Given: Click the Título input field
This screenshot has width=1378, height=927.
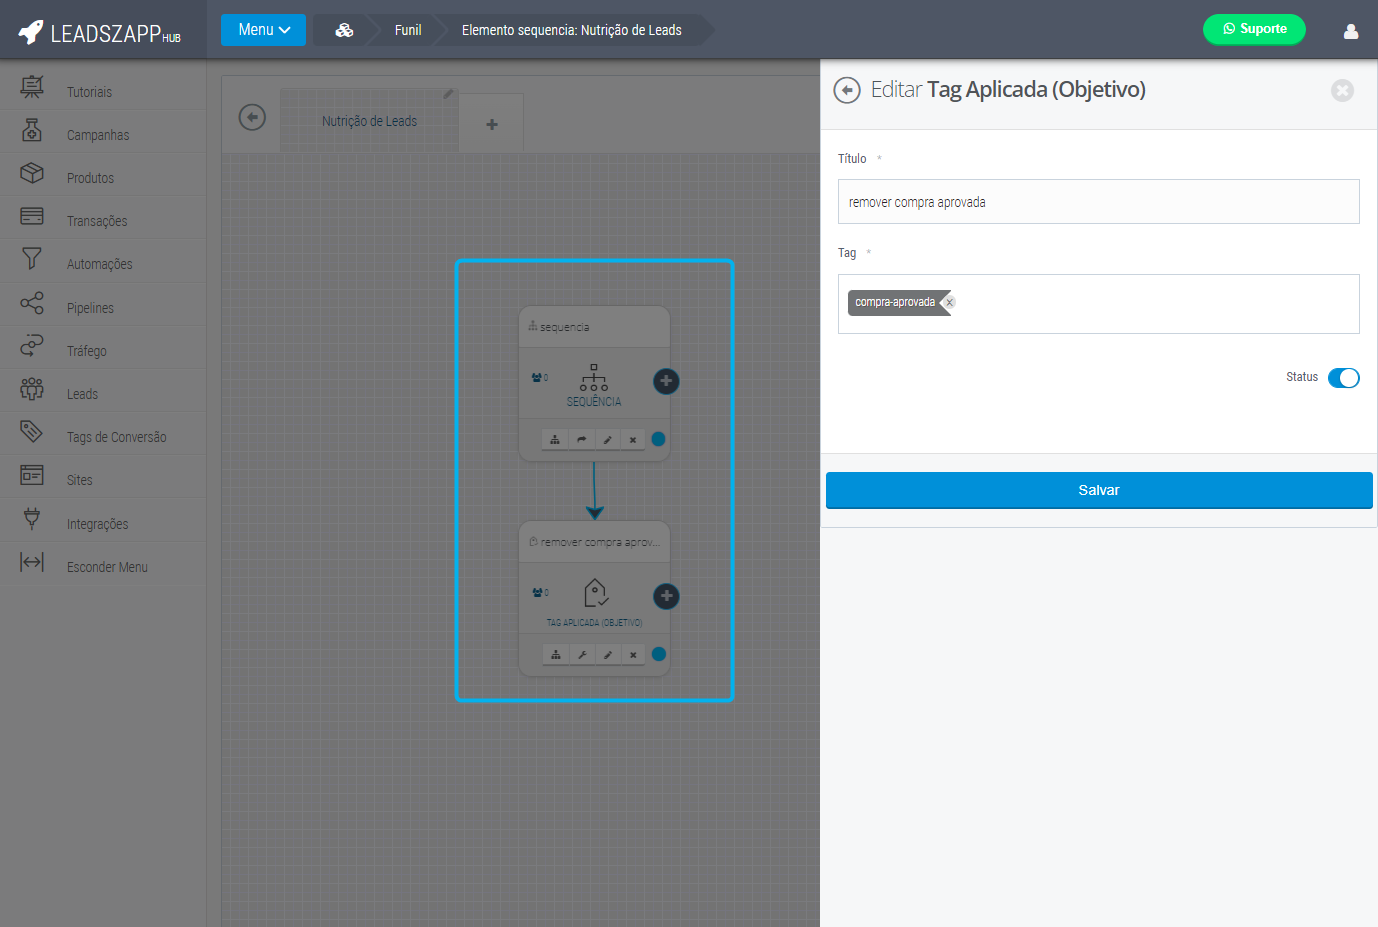Looking at the screenshot, I should (1098, 202).
